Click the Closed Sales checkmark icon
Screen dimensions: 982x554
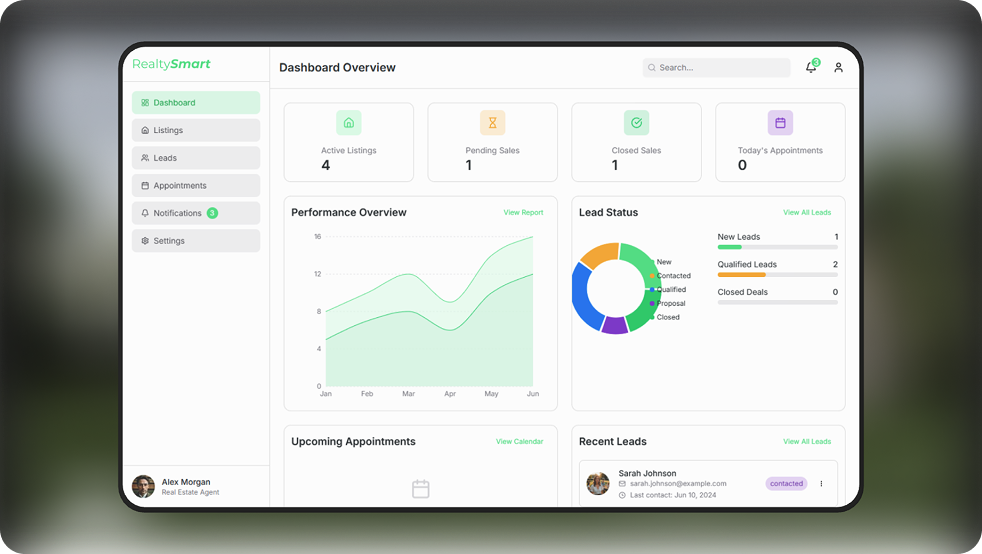(x=636, y=123)
